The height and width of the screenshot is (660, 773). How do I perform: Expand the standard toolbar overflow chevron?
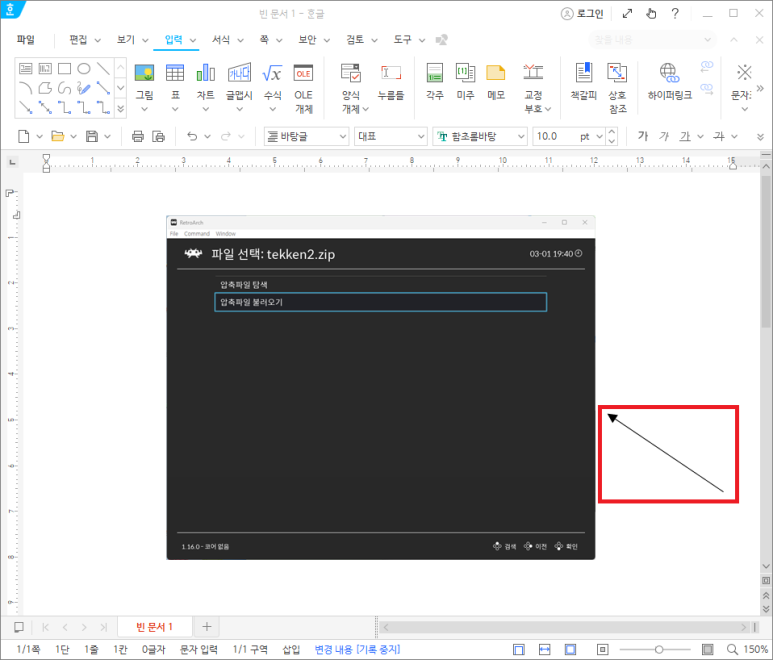760,137
